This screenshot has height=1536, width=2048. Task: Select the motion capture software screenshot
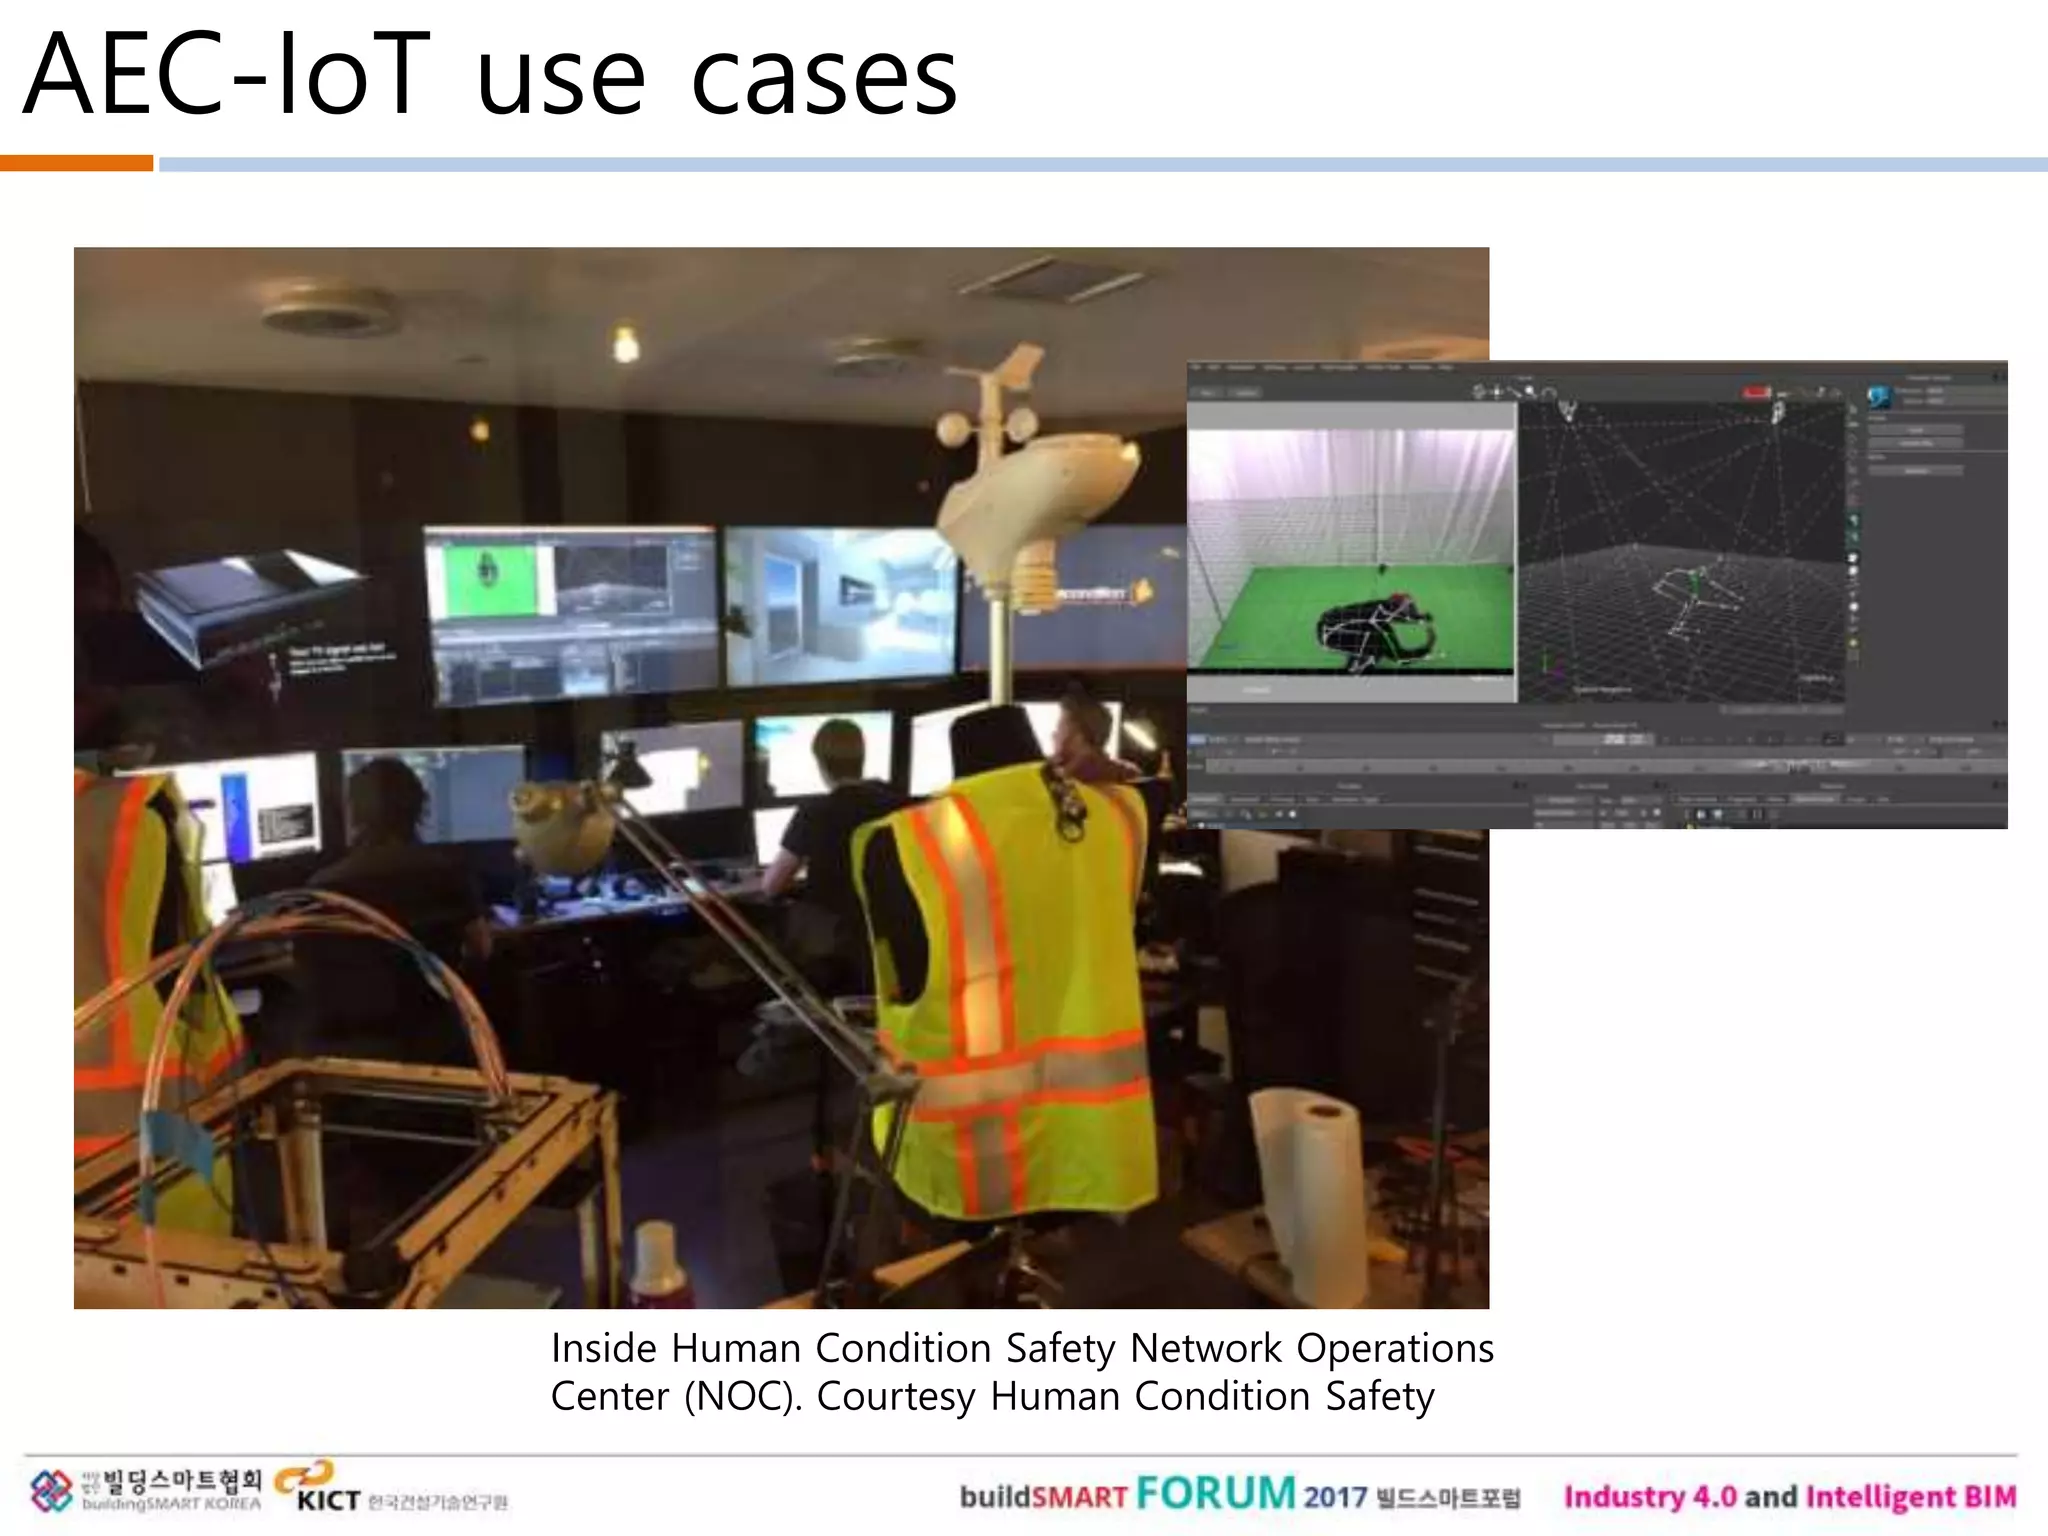pyautogui.click(x=1597, y=594)
